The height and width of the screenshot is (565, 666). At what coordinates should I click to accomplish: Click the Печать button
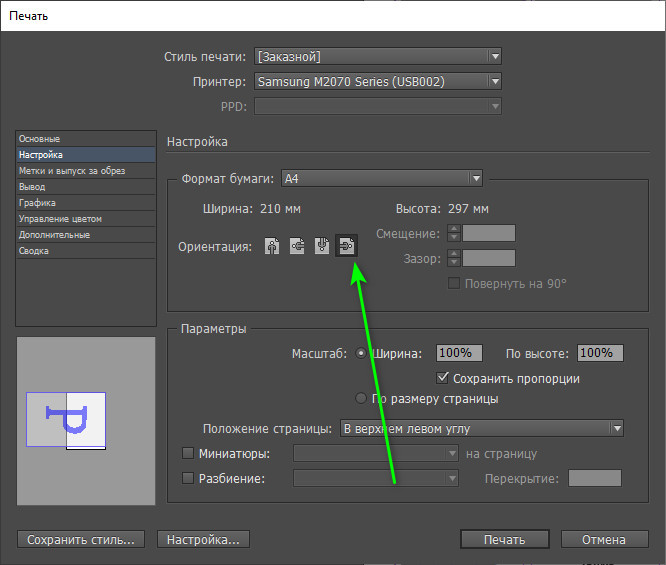(505, 540)
